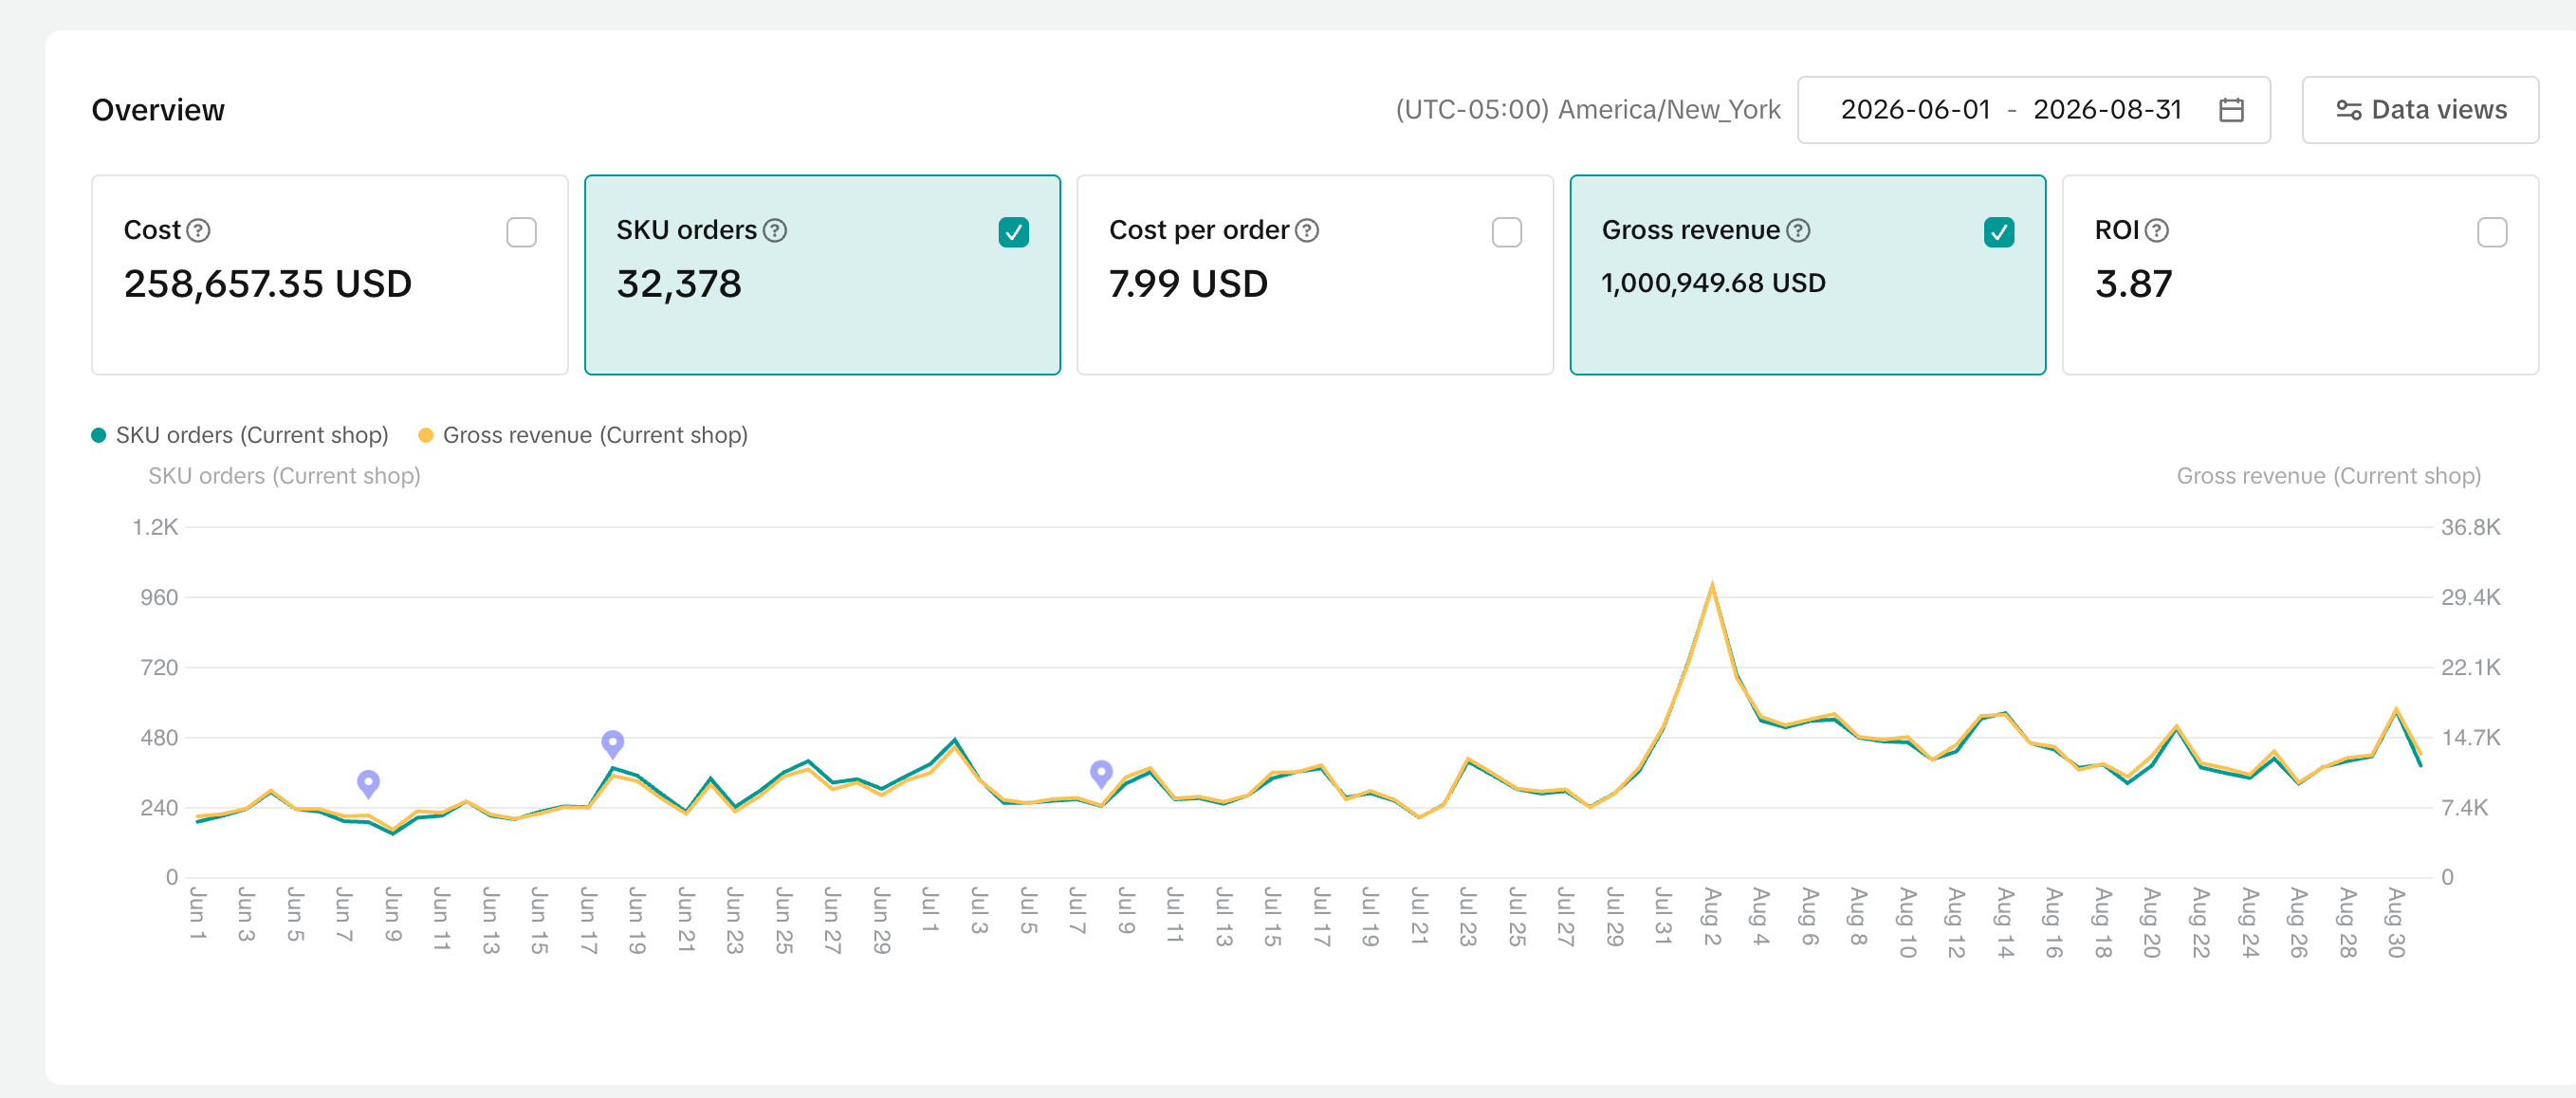This screenshot has width=2576, height=1098.
Task: Click the 7.99 USD cost per order value
Action: click(1188, 284)
